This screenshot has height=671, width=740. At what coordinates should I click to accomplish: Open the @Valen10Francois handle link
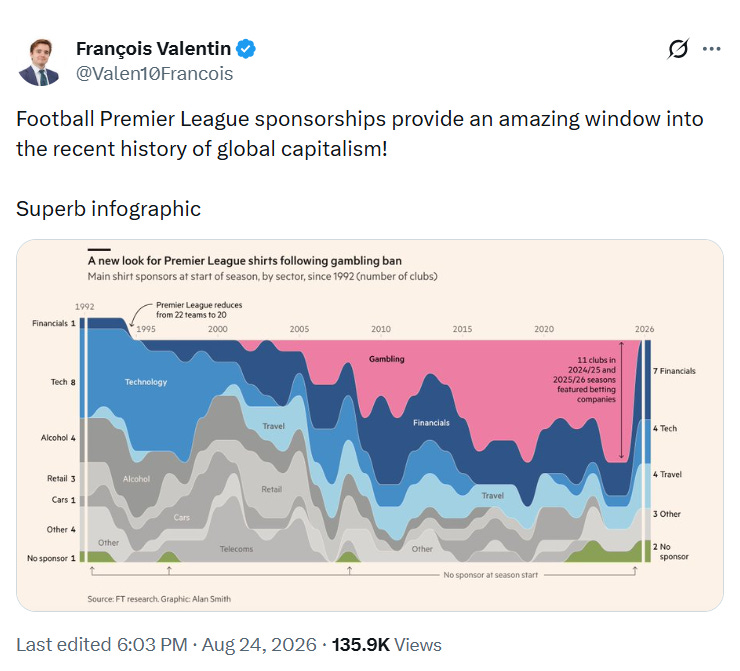coord(154,74)
